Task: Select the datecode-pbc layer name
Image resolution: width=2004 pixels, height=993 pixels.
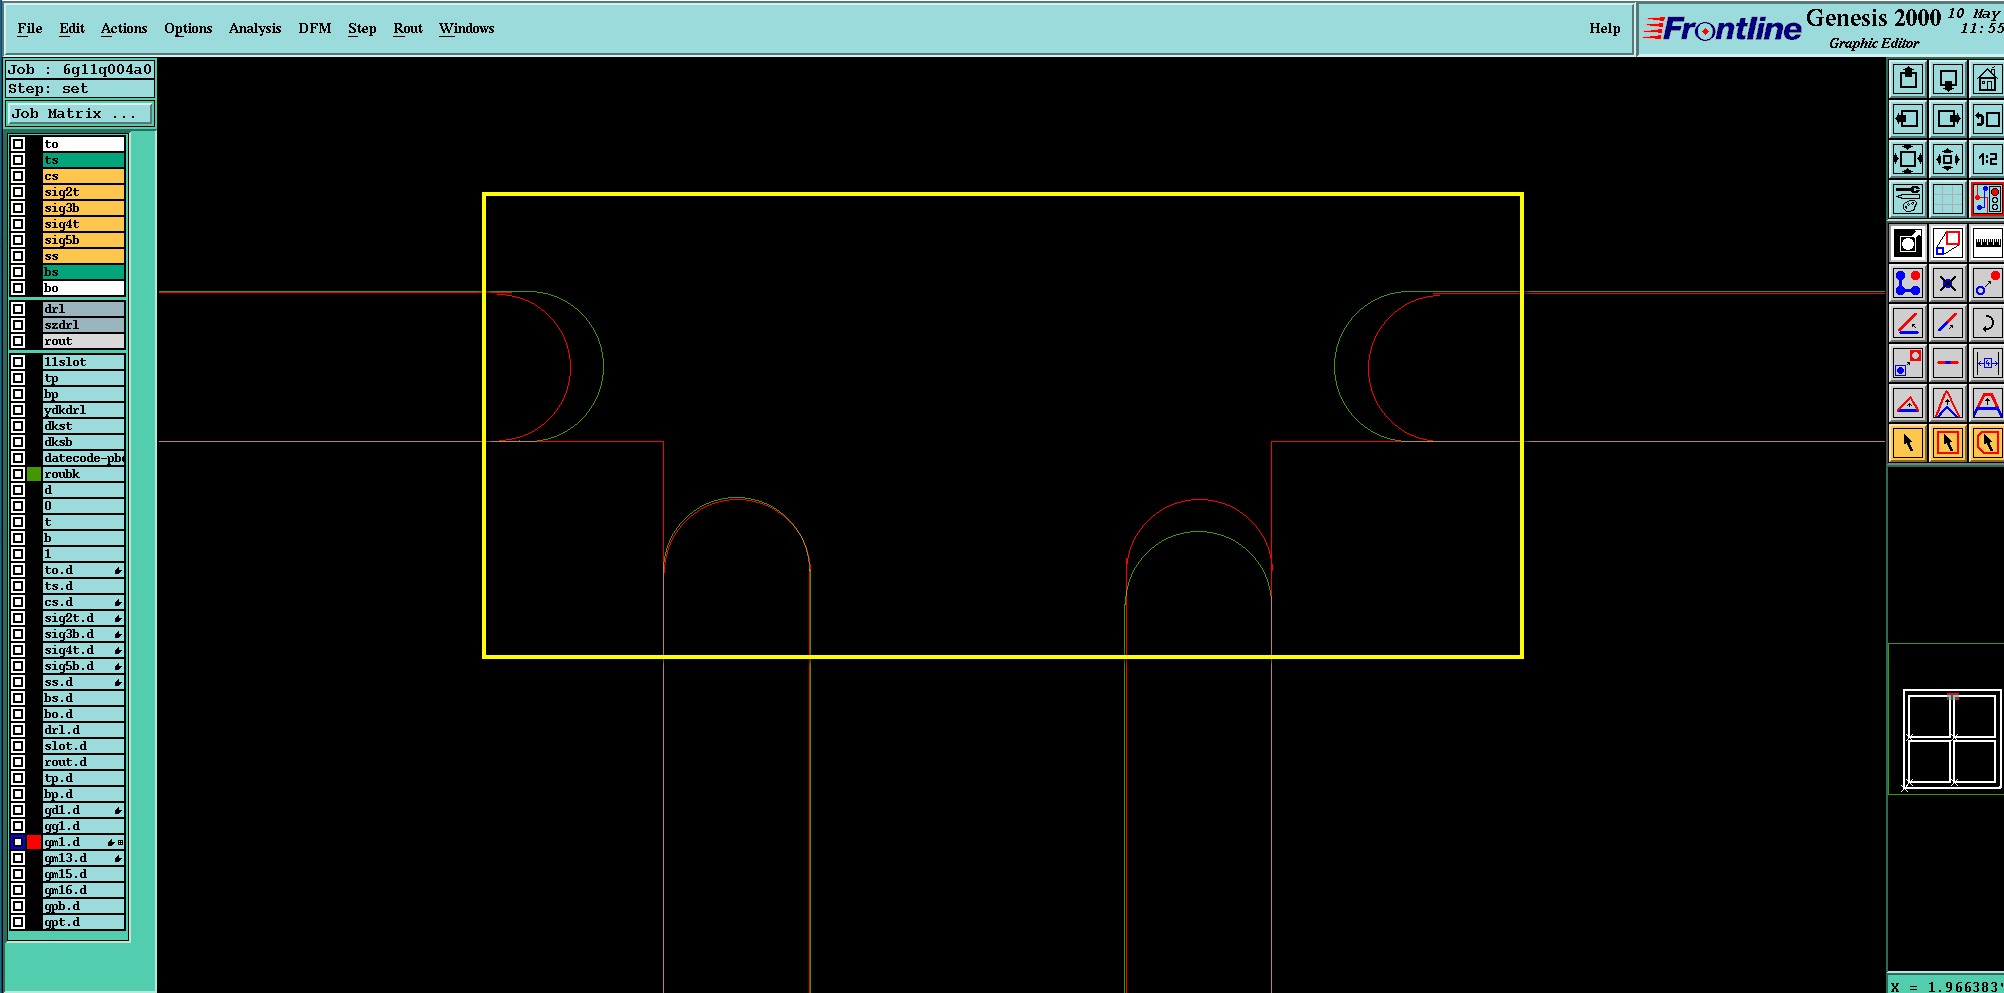Action: coord(84,458)
